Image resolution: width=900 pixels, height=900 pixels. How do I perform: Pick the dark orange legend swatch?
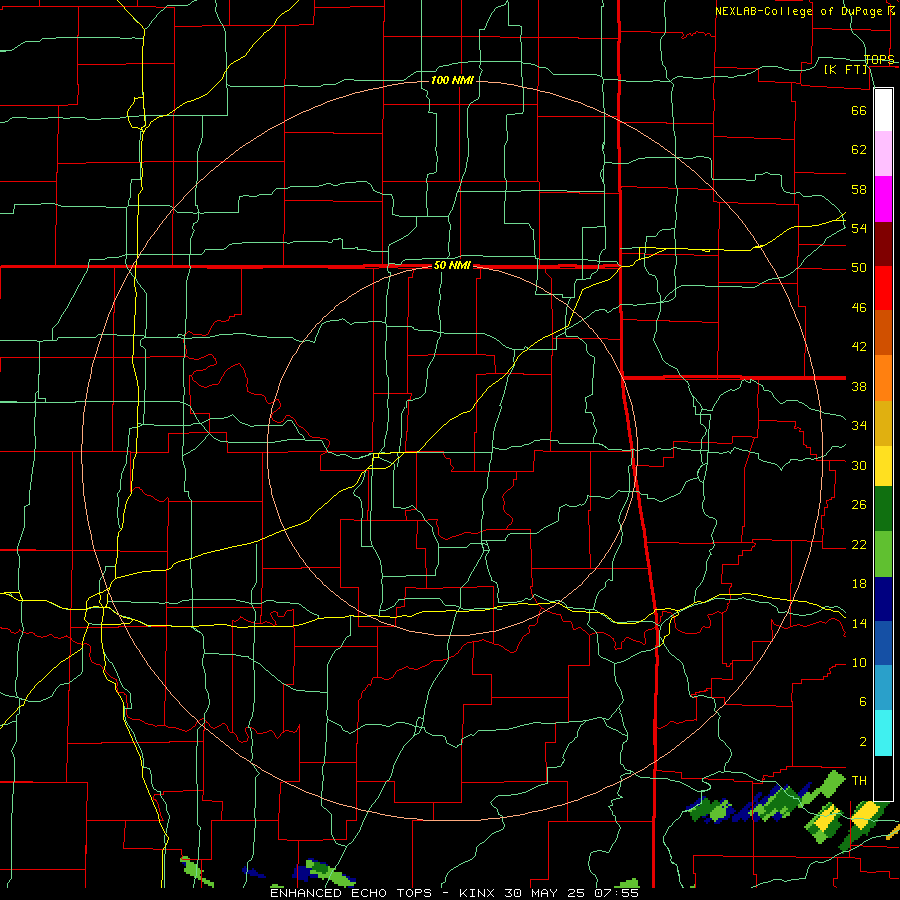(x=883, y=333)
